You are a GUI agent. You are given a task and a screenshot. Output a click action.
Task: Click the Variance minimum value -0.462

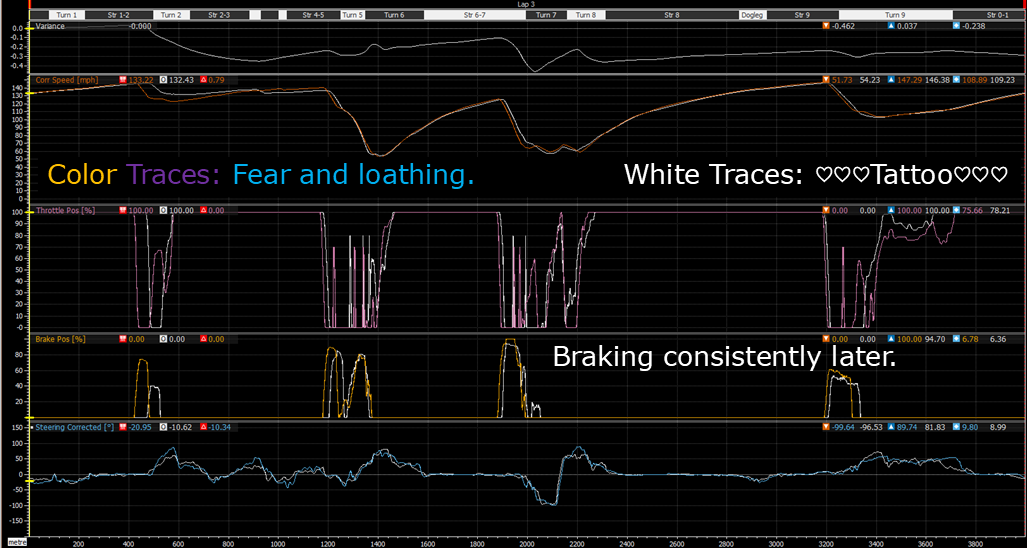pyautogui.click(x=844, y=25)
